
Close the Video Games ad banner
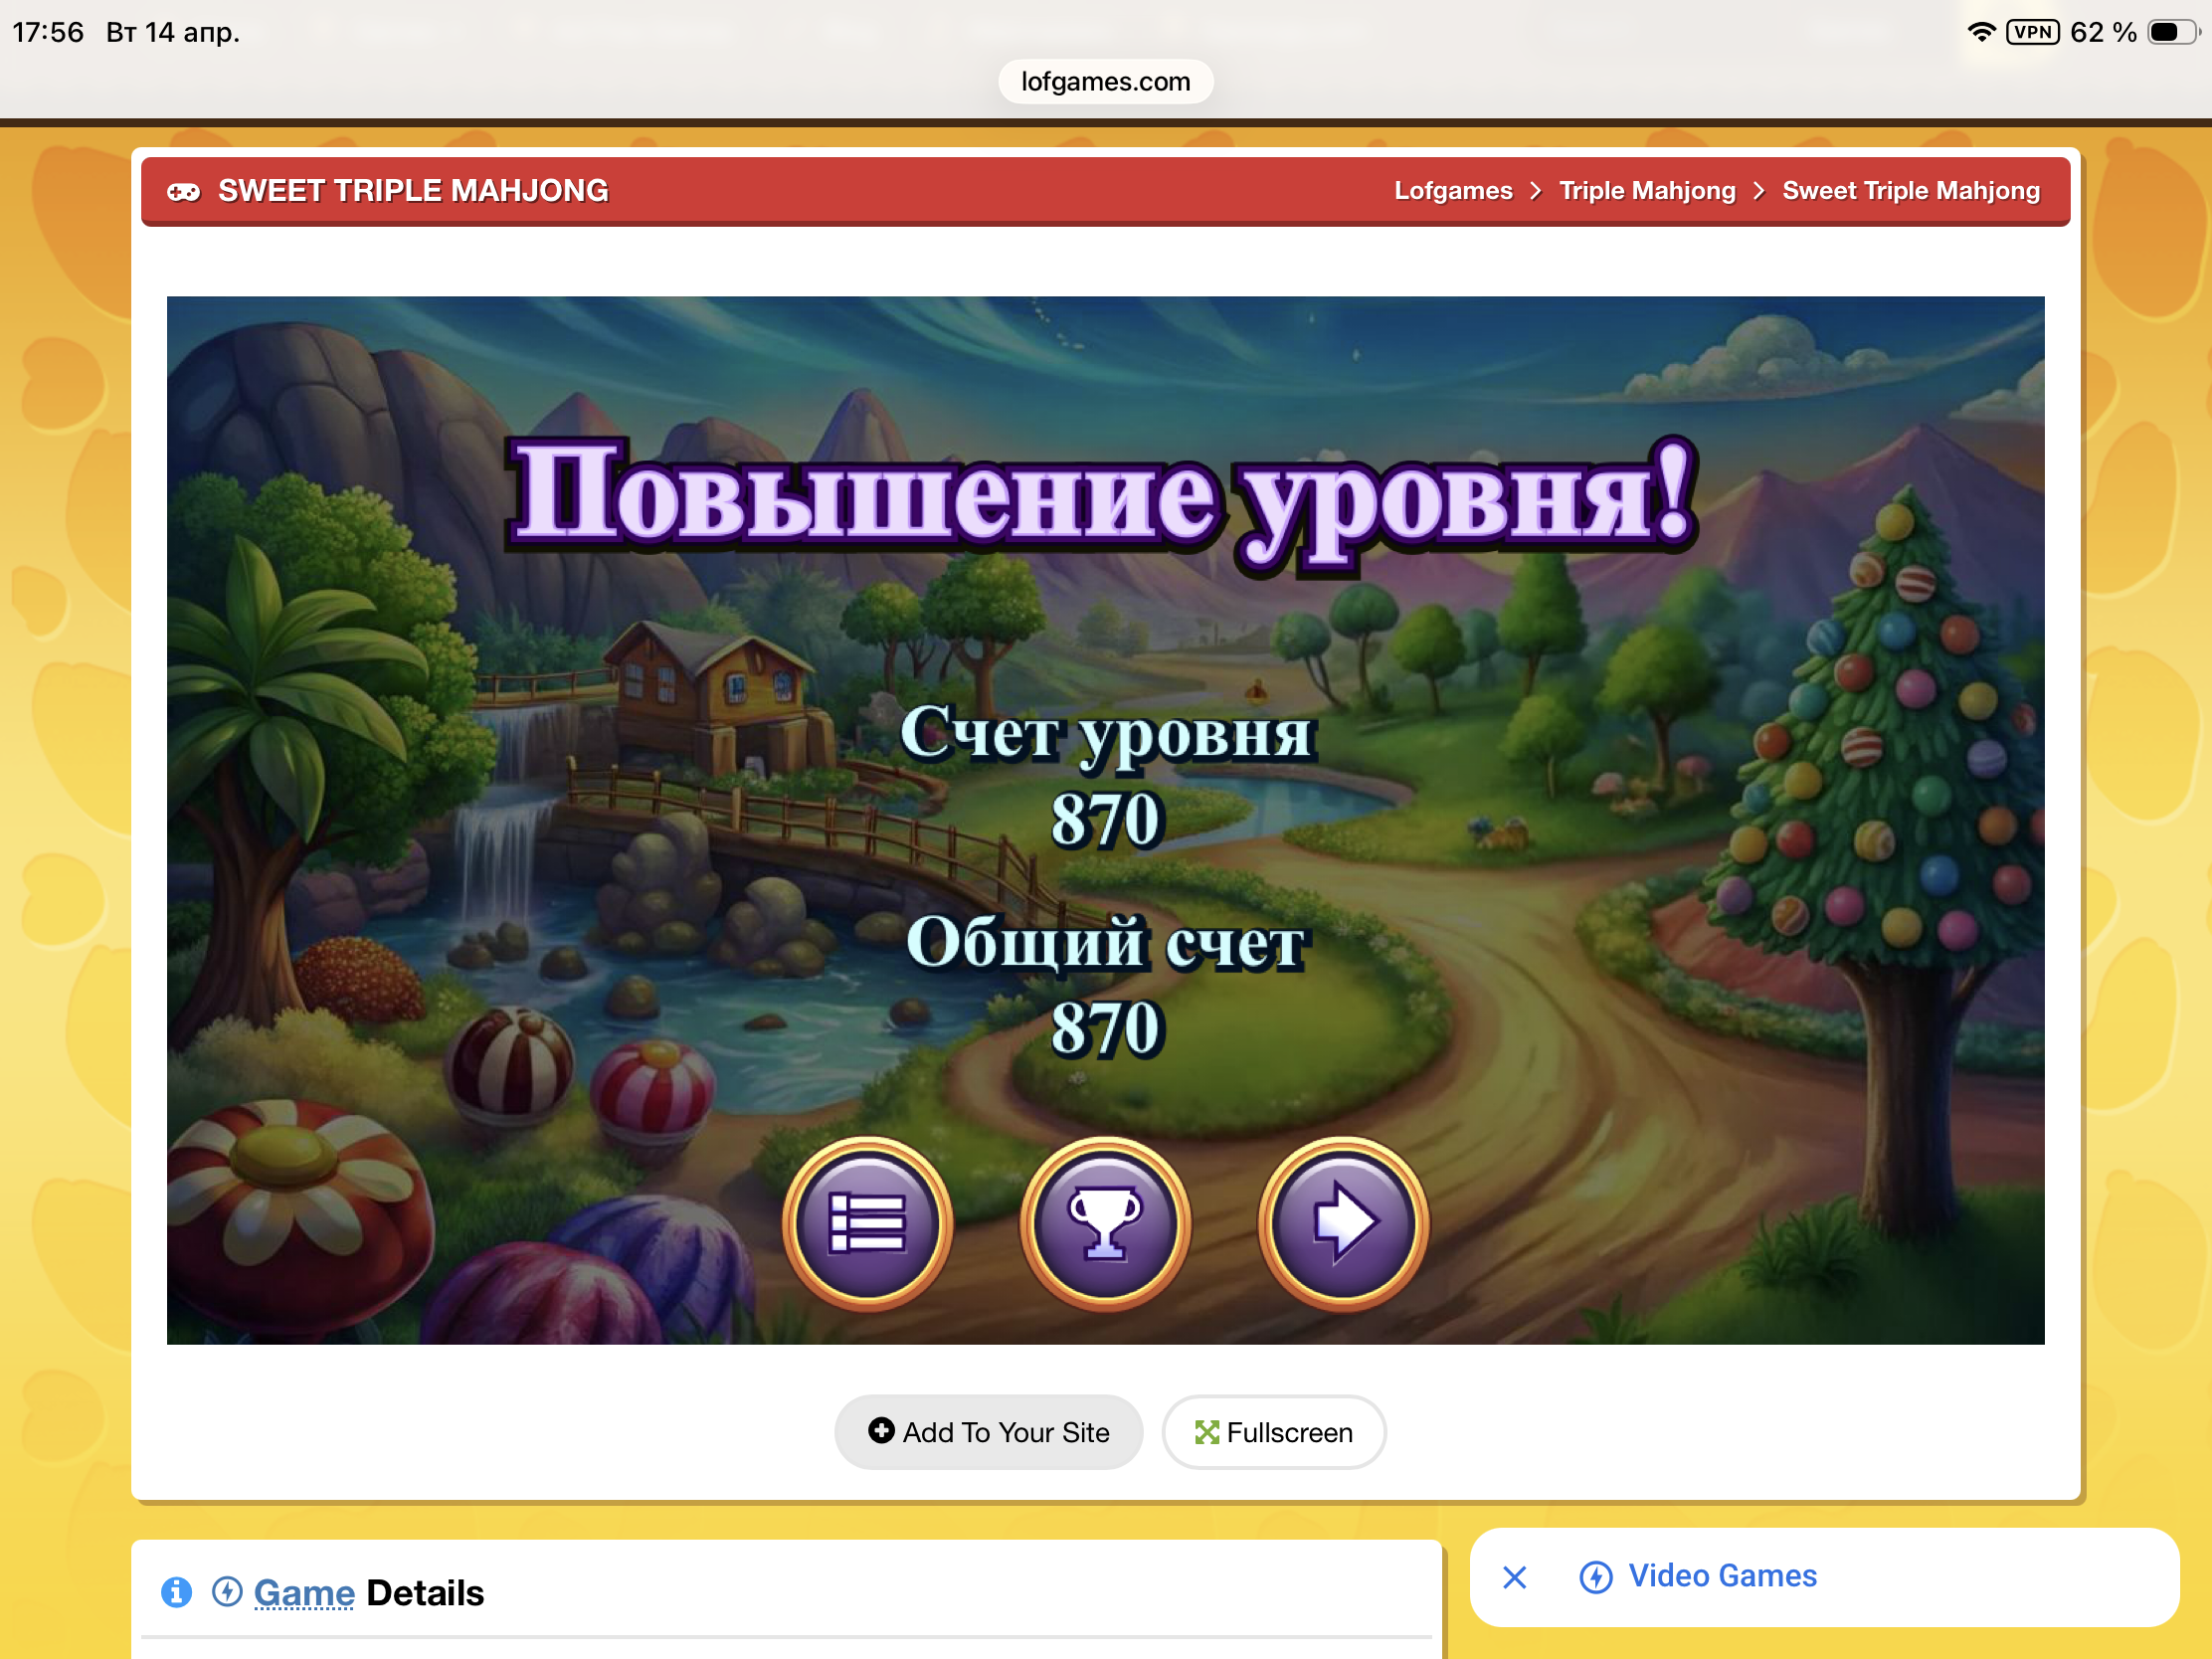(x=1514, y=1577)
